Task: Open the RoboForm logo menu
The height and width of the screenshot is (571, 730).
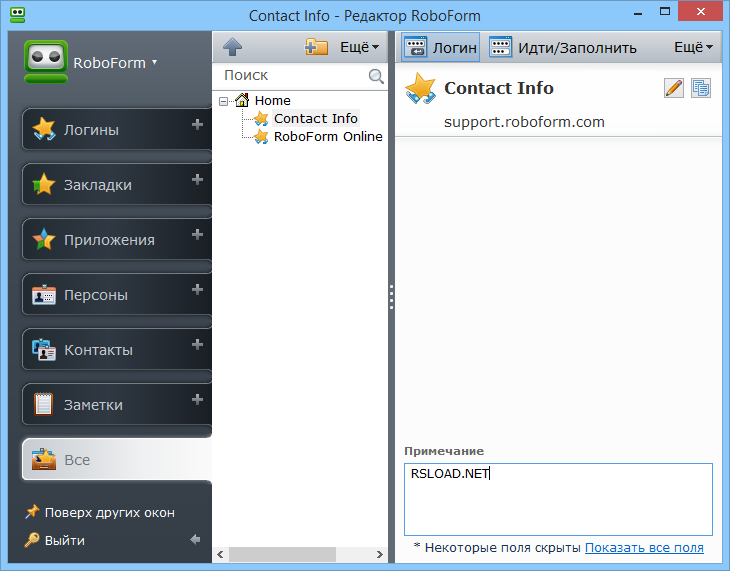Action: coord(91,62)
